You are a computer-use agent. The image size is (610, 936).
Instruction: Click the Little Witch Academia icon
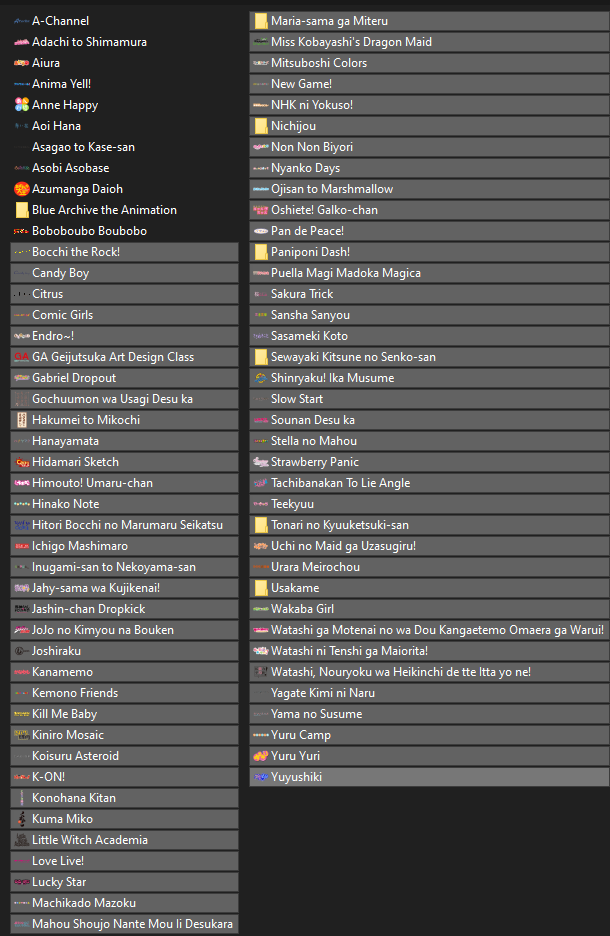coord(21,840)
